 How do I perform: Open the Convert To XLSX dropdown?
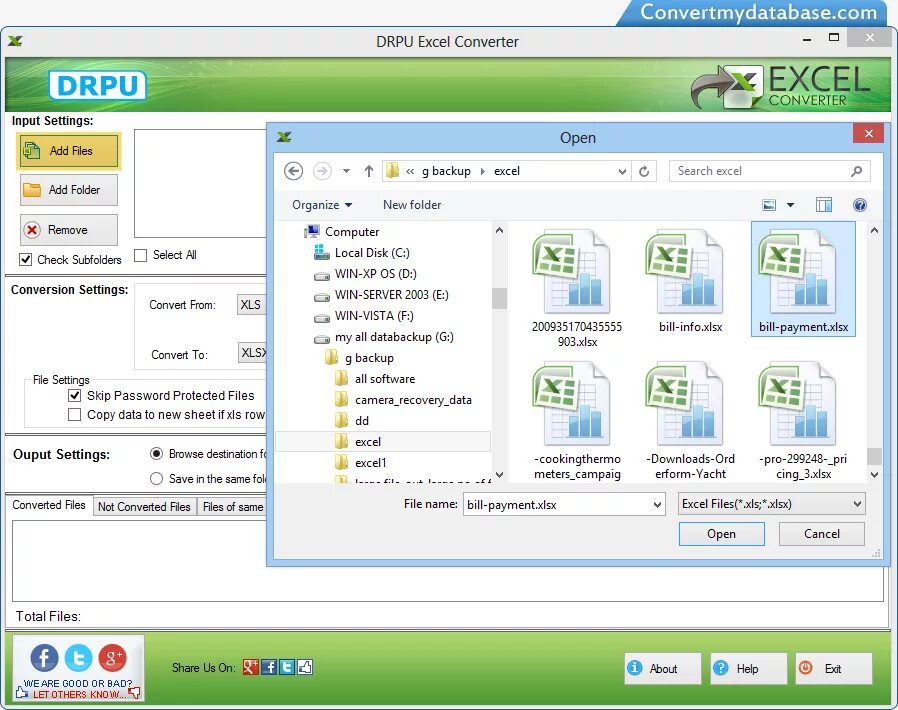click(253, 353)
